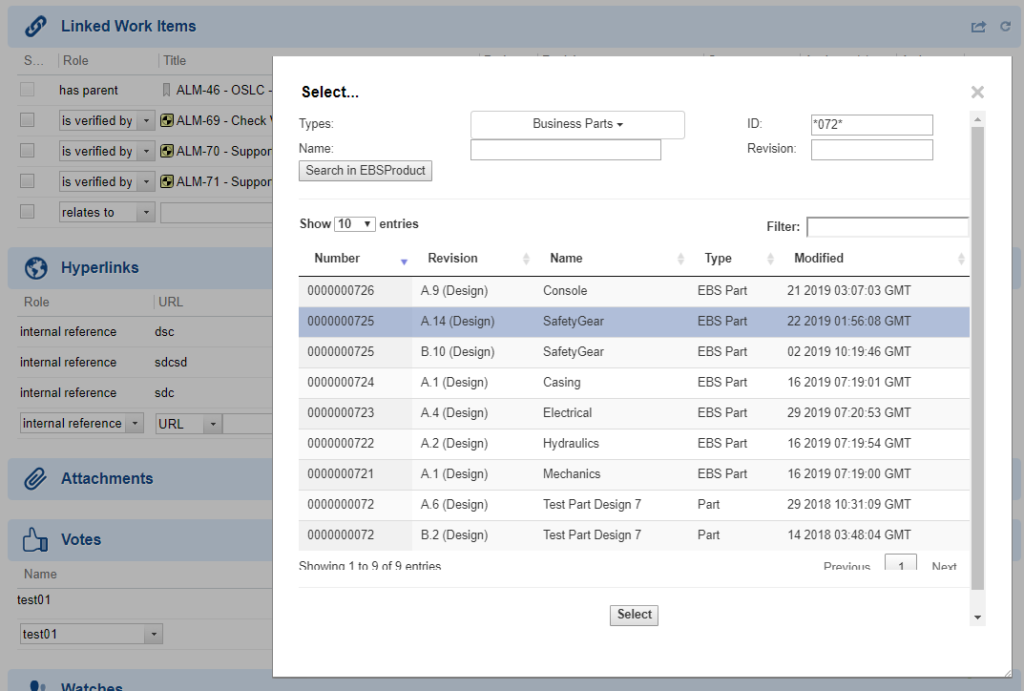Image resolution: width=1024 pixels, height=691 pixels.
Task: Click the ALM-70 work item type icon
Action: (x=167, y=151)
